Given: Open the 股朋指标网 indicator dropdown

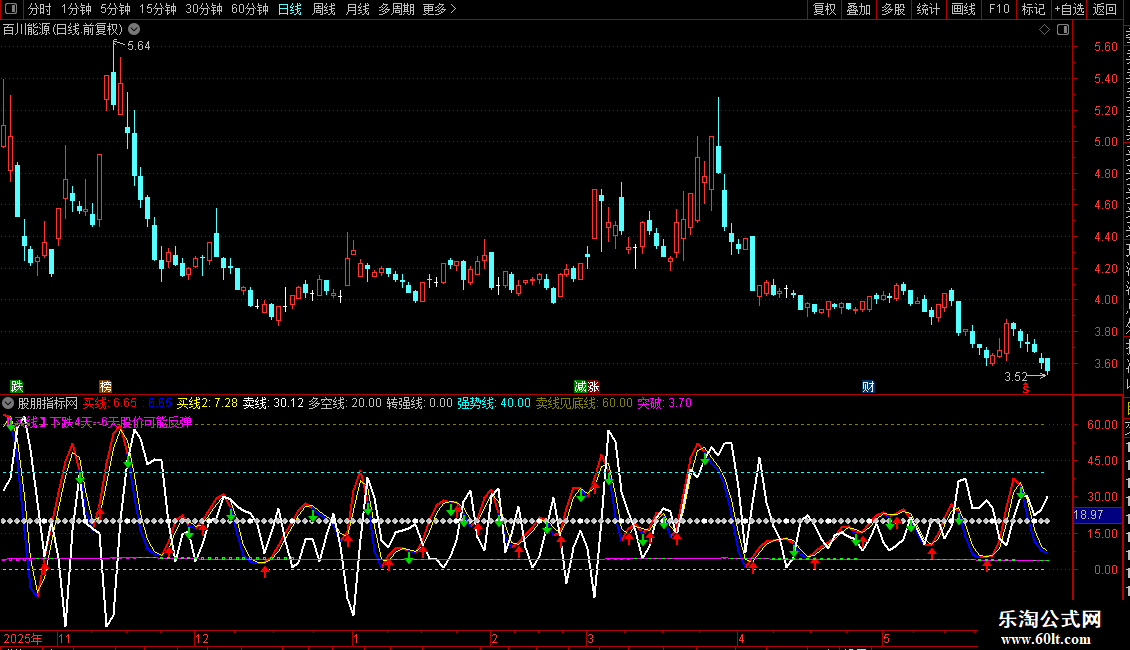Looking at the screenshot, I should [8, 404].
